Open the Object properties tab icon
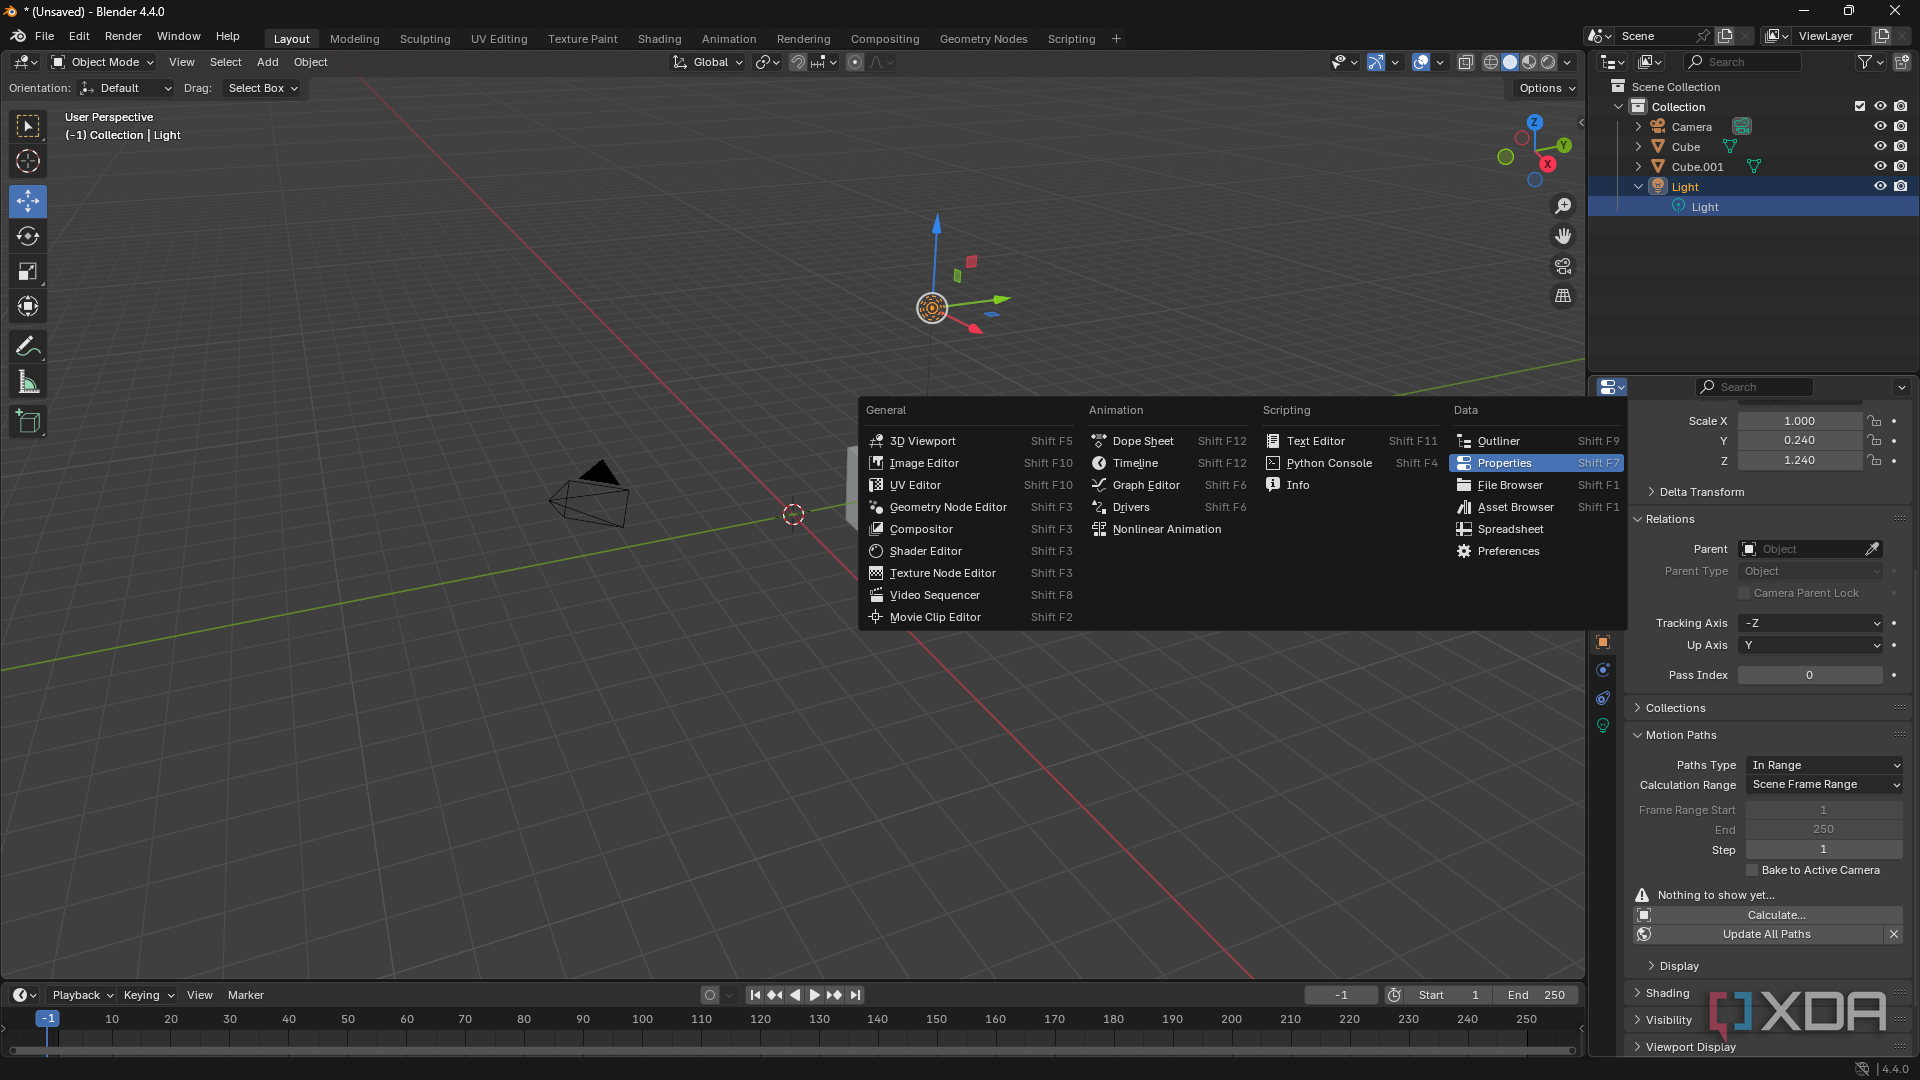Image resolution: width=1920 pixels, height=1080 pixels. pyautogui.click(x=1603, y=642)
